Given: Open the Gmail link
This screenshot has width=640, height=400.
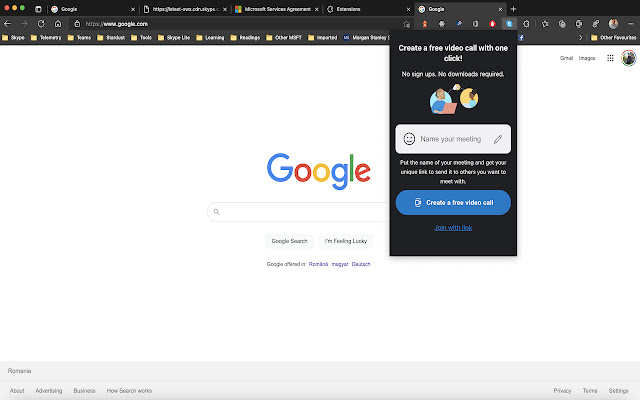Looking at the screenshot, I should tap(566, 58).
